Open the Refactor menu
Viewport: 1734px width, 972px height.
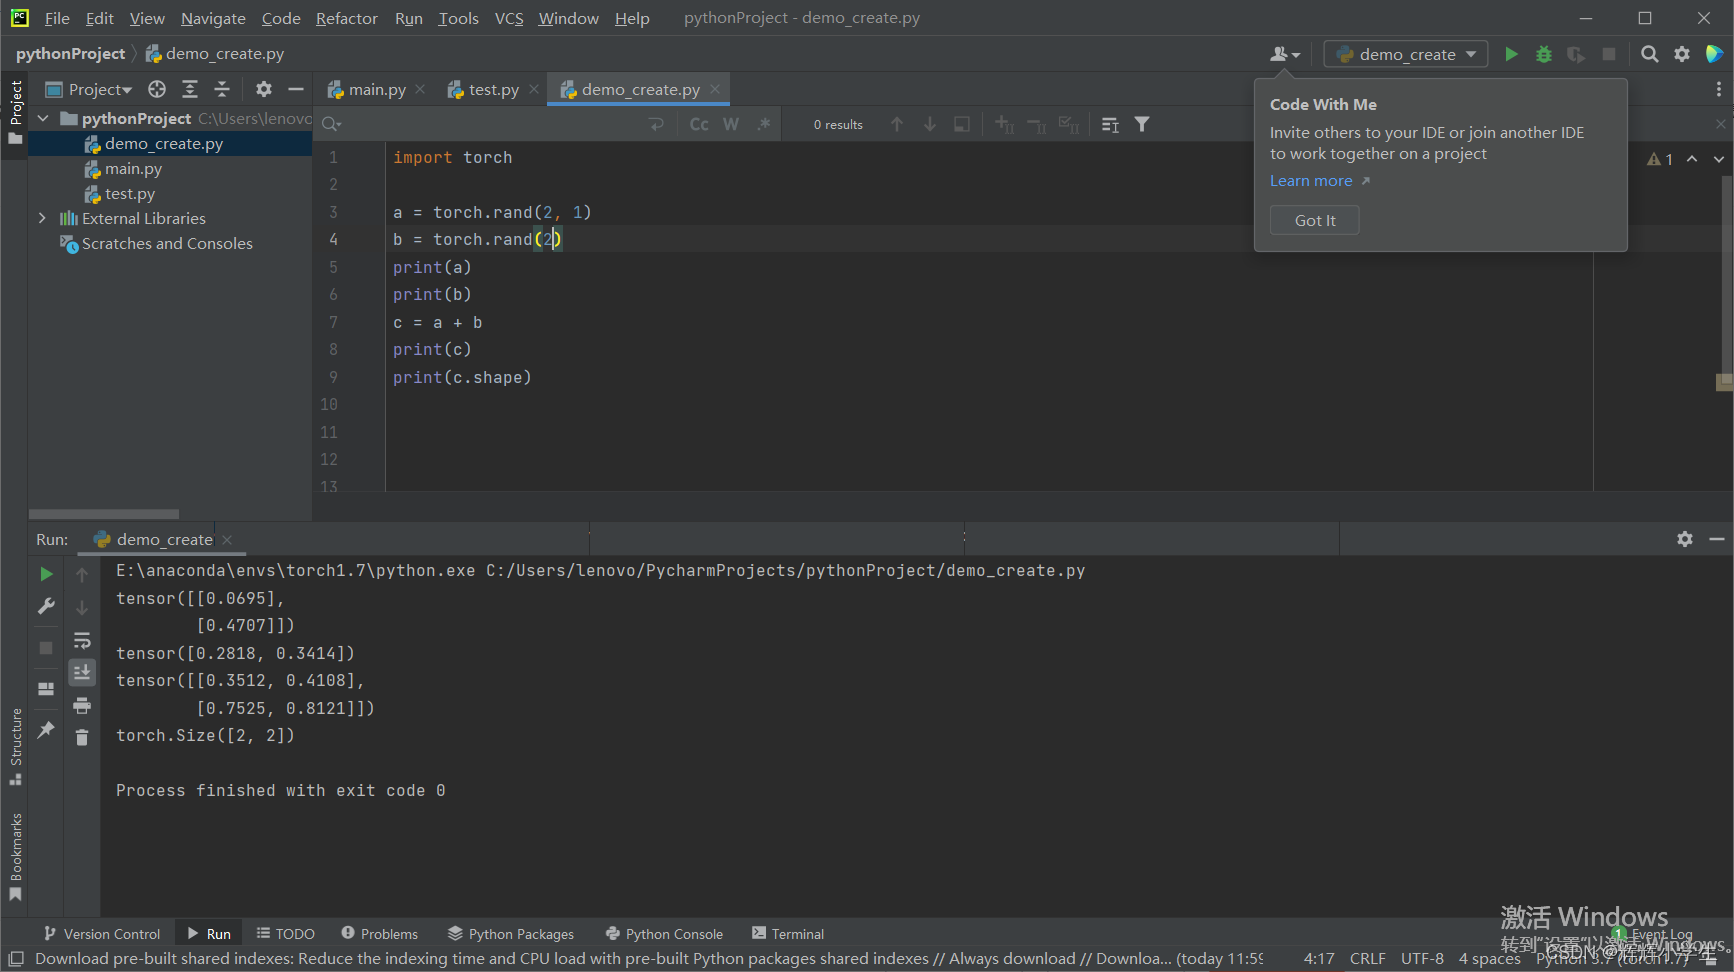(x=346, y=18)
